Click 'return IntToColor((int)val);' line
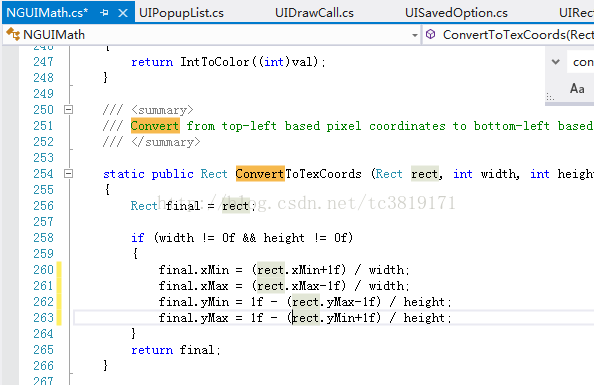This screenshot has width=594, height=385. (x=228, y=62)
